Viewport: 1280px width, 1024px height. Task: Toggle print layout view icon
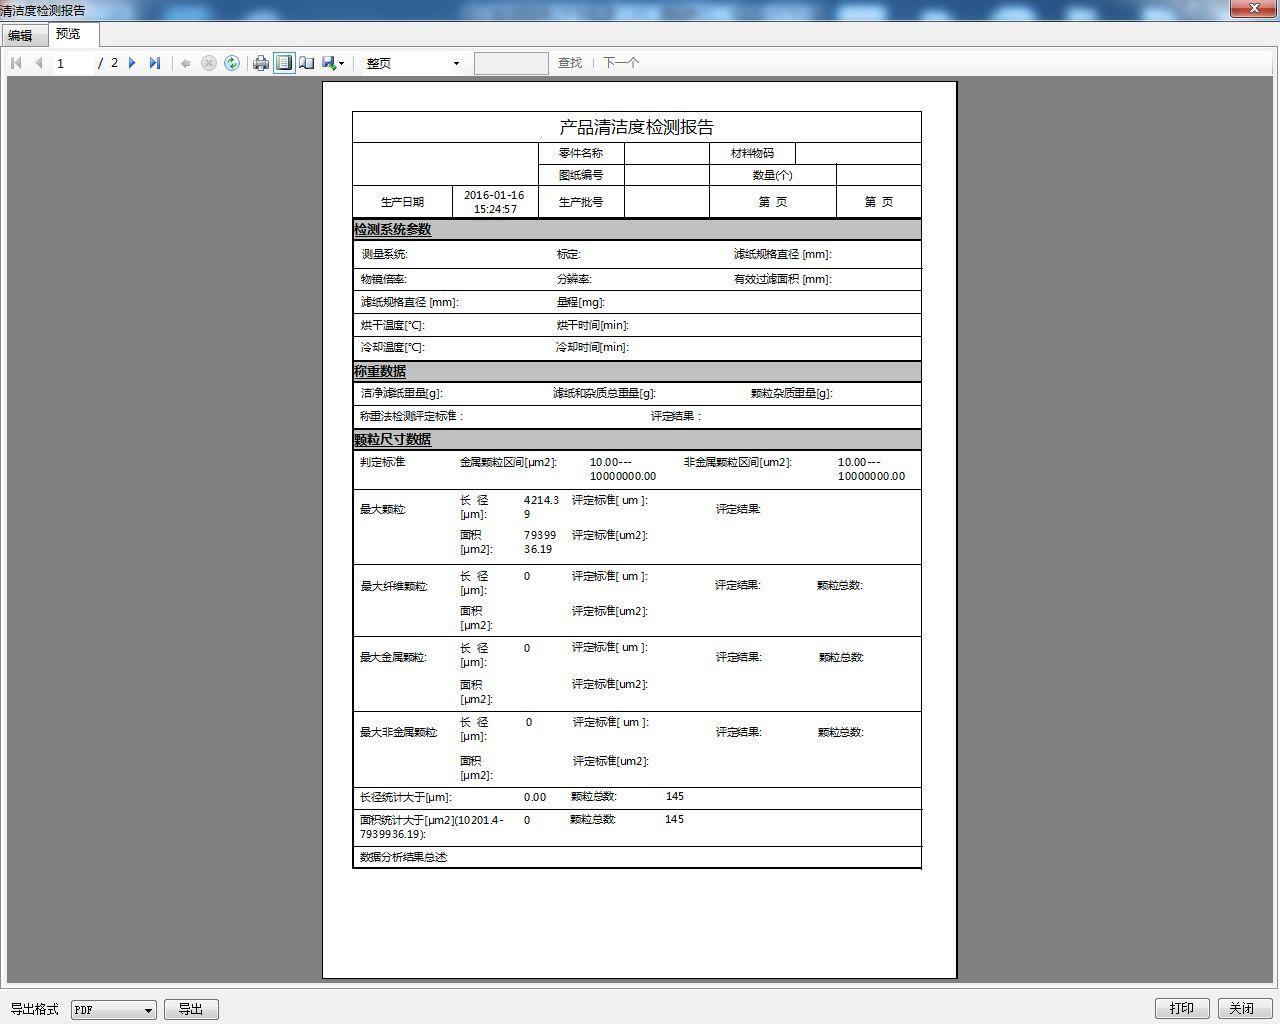[x=284, y=63]
